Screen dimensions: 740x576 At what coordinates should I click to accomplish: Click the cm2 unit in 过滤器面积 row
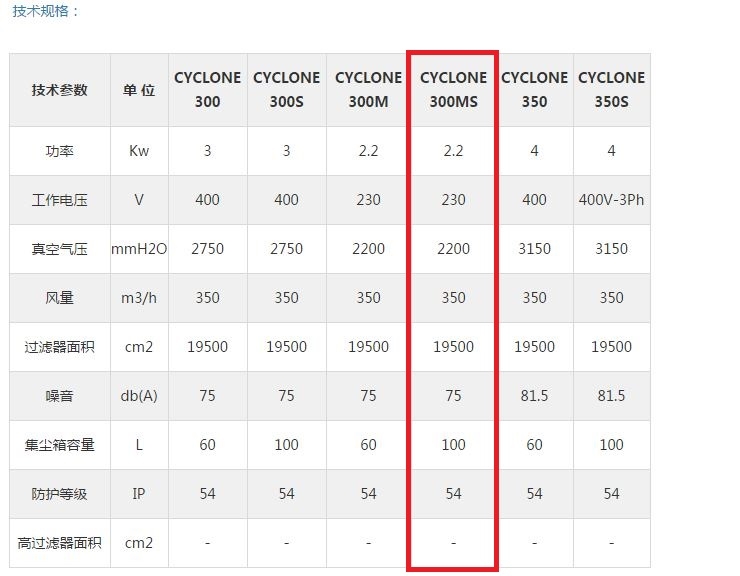tap(139, 347)
